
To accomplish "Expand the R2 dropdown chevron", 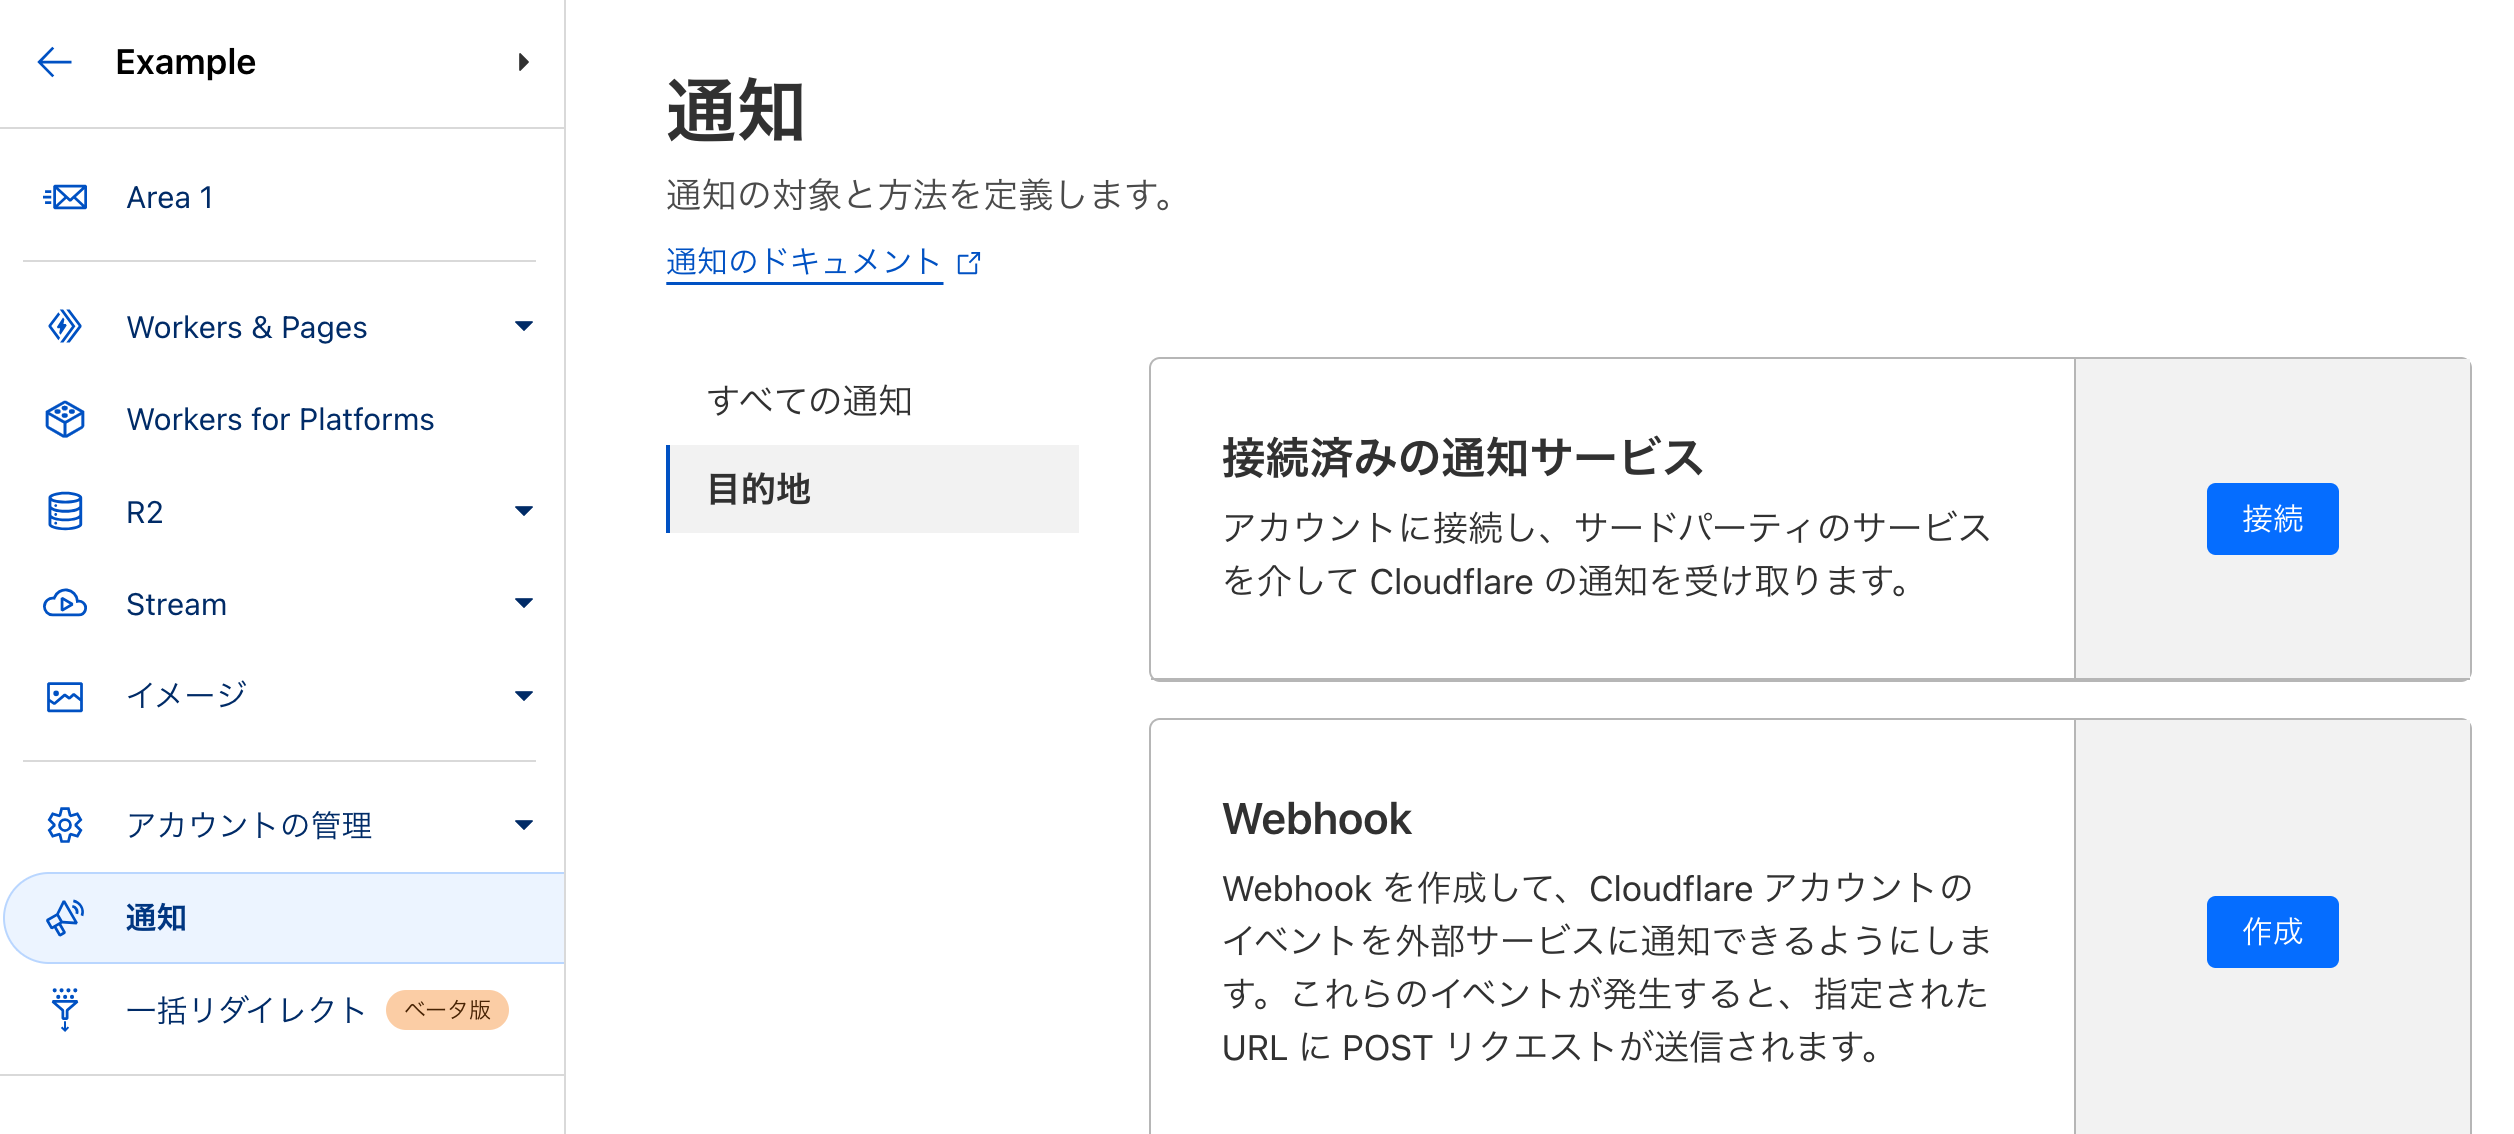I will [524, 511].
